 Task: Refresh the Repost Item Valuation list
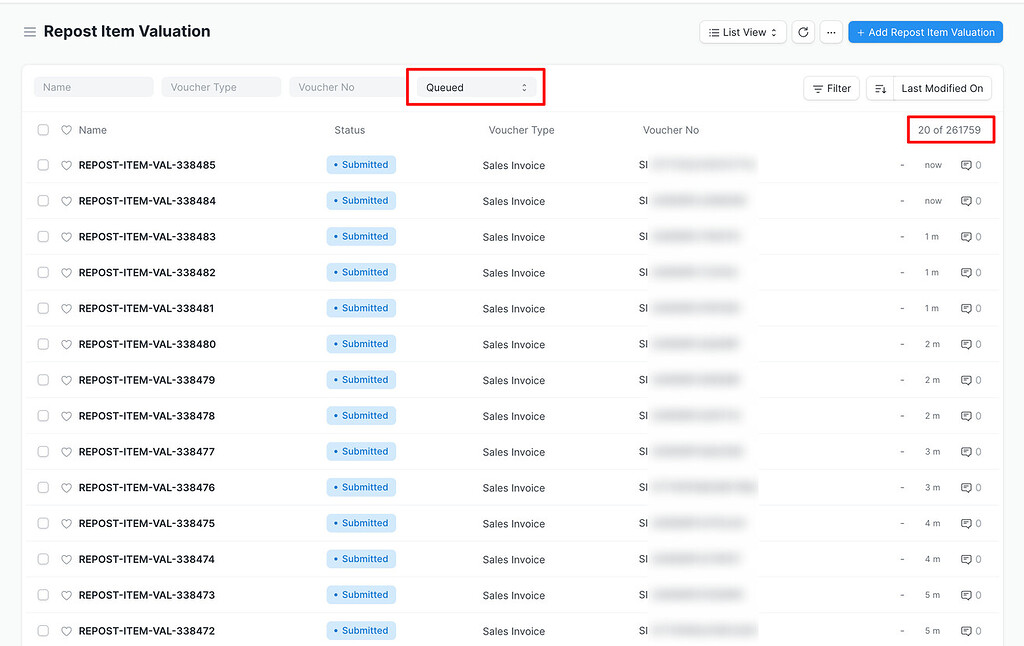point(803,31)
